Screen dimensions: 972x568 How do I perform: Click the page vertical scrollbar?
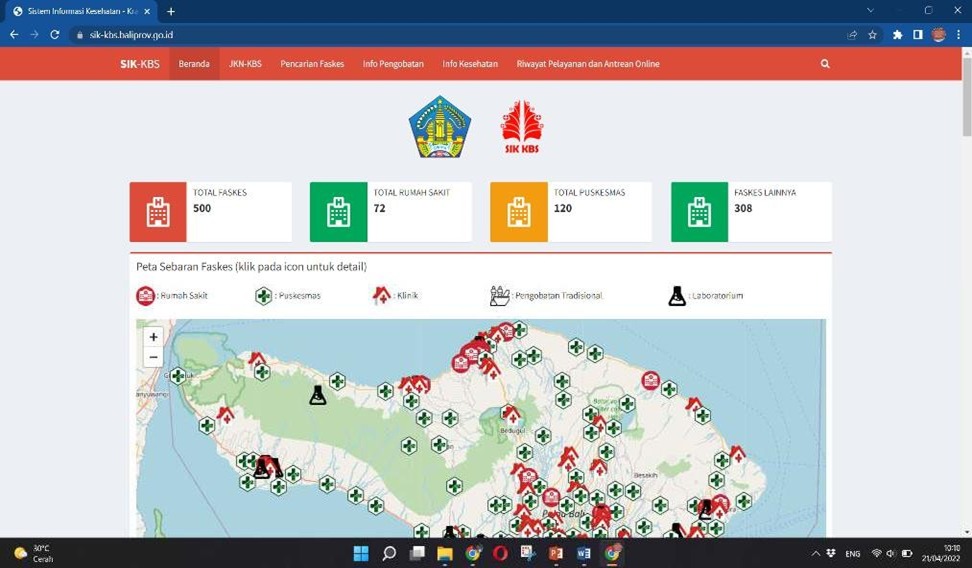point(966,110)
